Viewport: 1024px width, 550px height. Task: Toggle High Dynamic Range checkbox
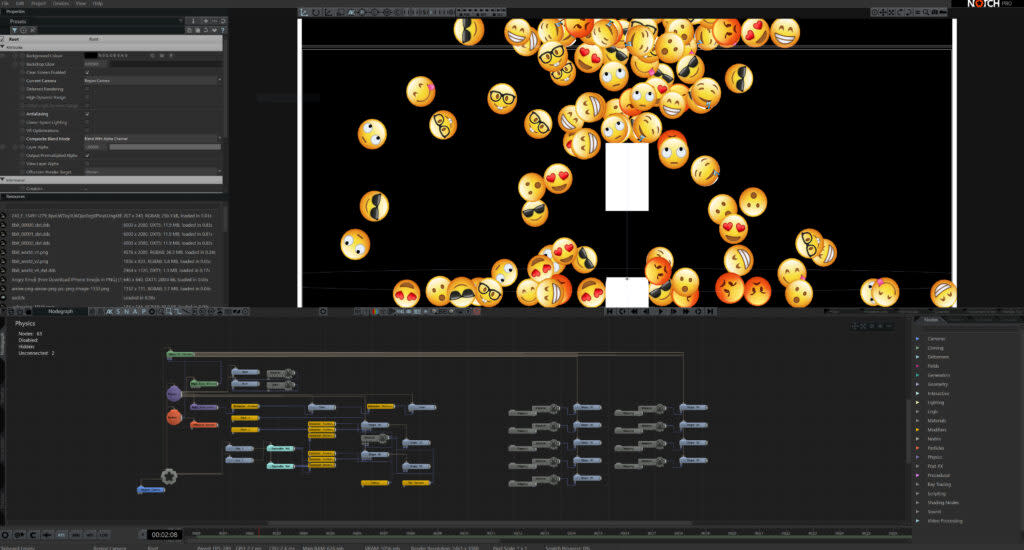pos(87,97)
